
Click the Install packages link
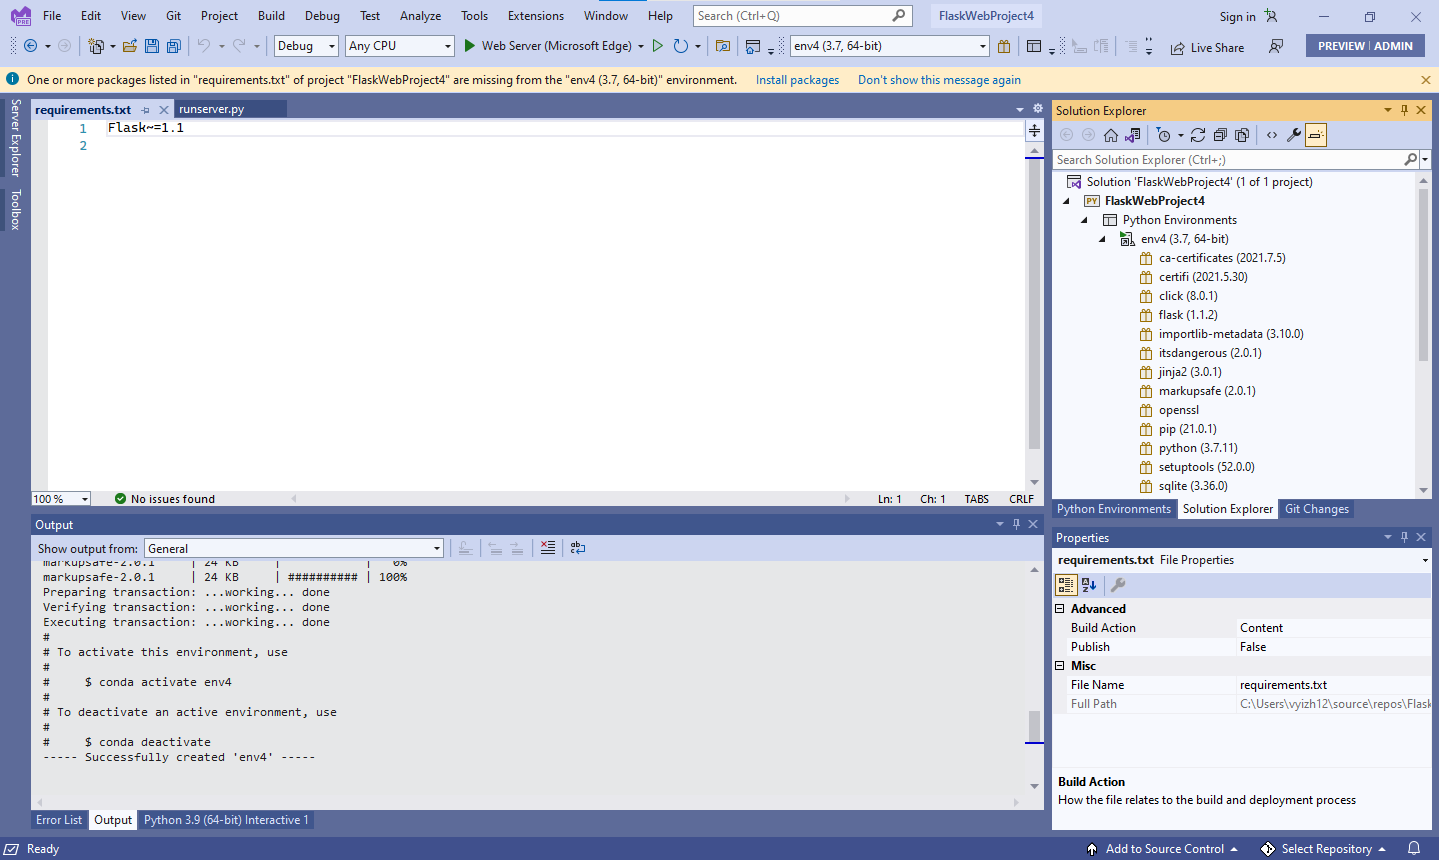pyautogui.click(x=797, y=80)
